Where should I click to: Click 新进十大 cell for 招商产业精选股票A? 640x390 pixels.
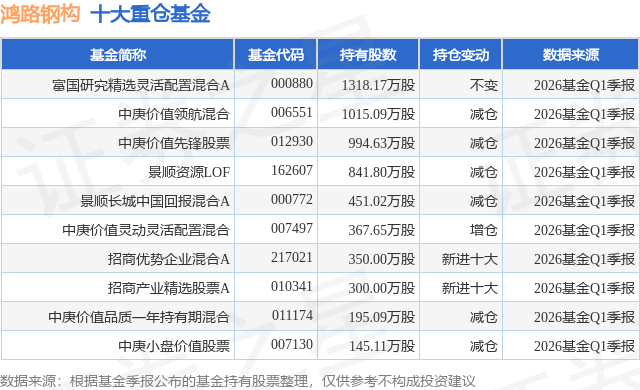tap(470, 288)
